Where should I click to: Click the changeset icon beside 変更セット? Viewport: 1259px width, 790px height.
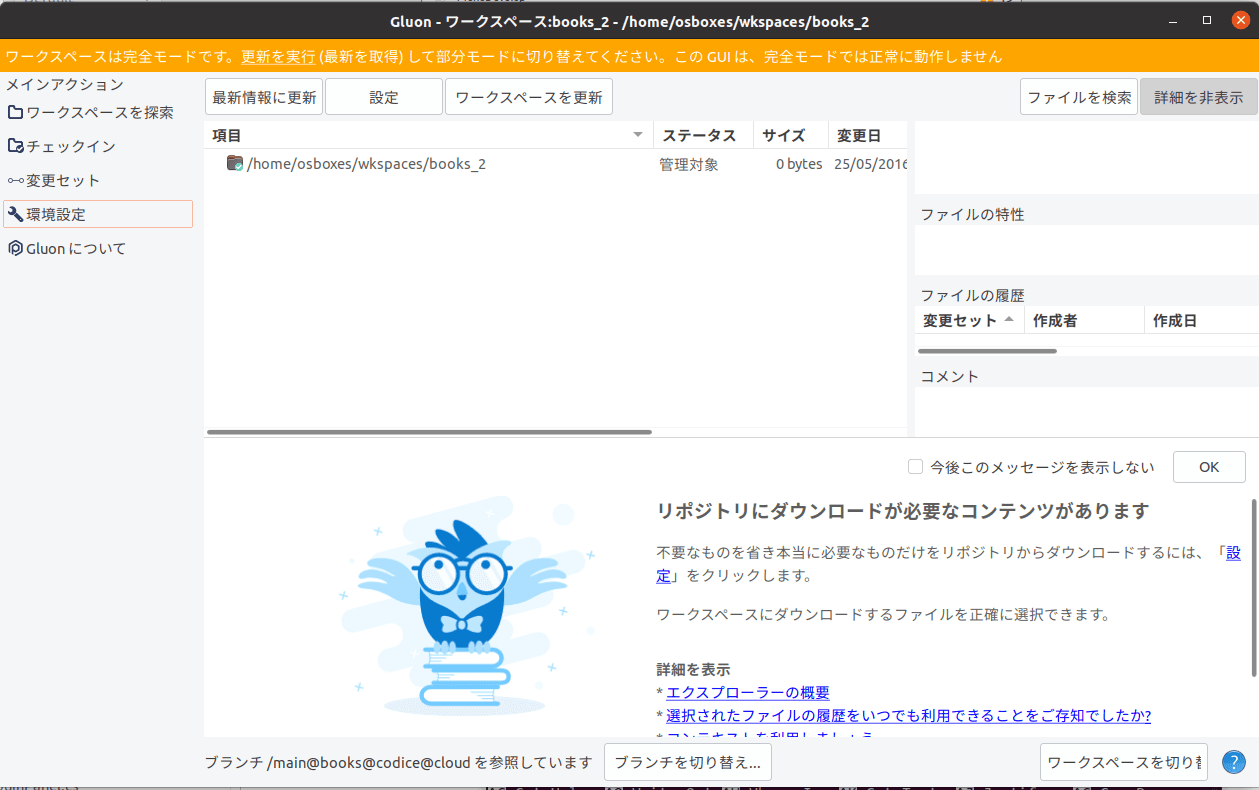pyautogui.click(x=15, y=180)
